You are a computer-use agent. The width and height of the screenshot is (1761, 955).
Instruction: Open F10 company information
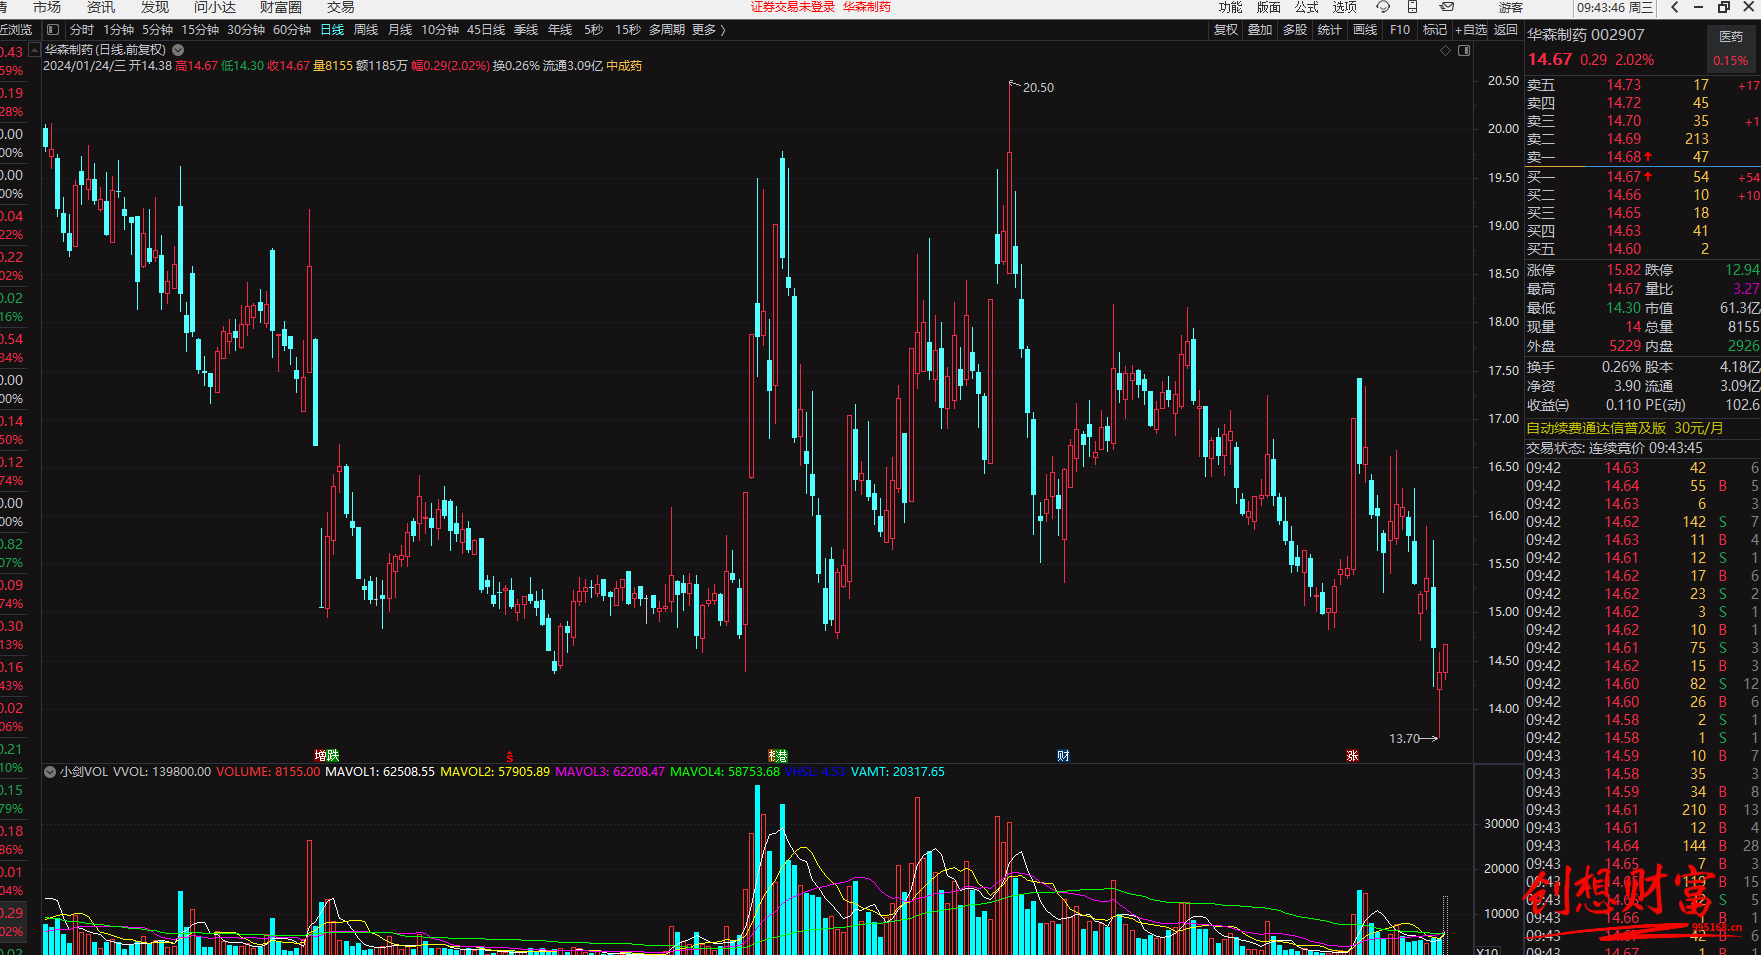[1400, 30]
